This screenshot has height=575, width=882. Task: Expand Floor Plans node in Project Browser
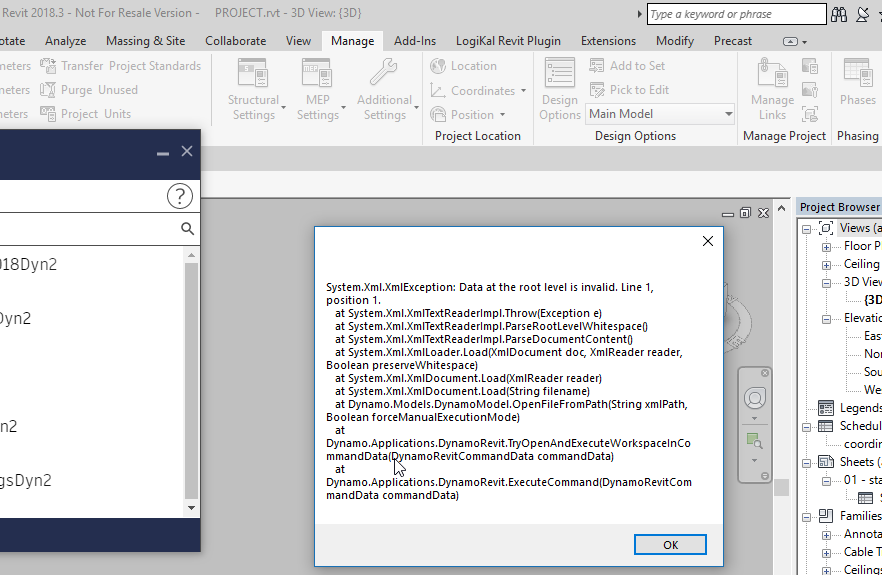click(x=826, y=247)
